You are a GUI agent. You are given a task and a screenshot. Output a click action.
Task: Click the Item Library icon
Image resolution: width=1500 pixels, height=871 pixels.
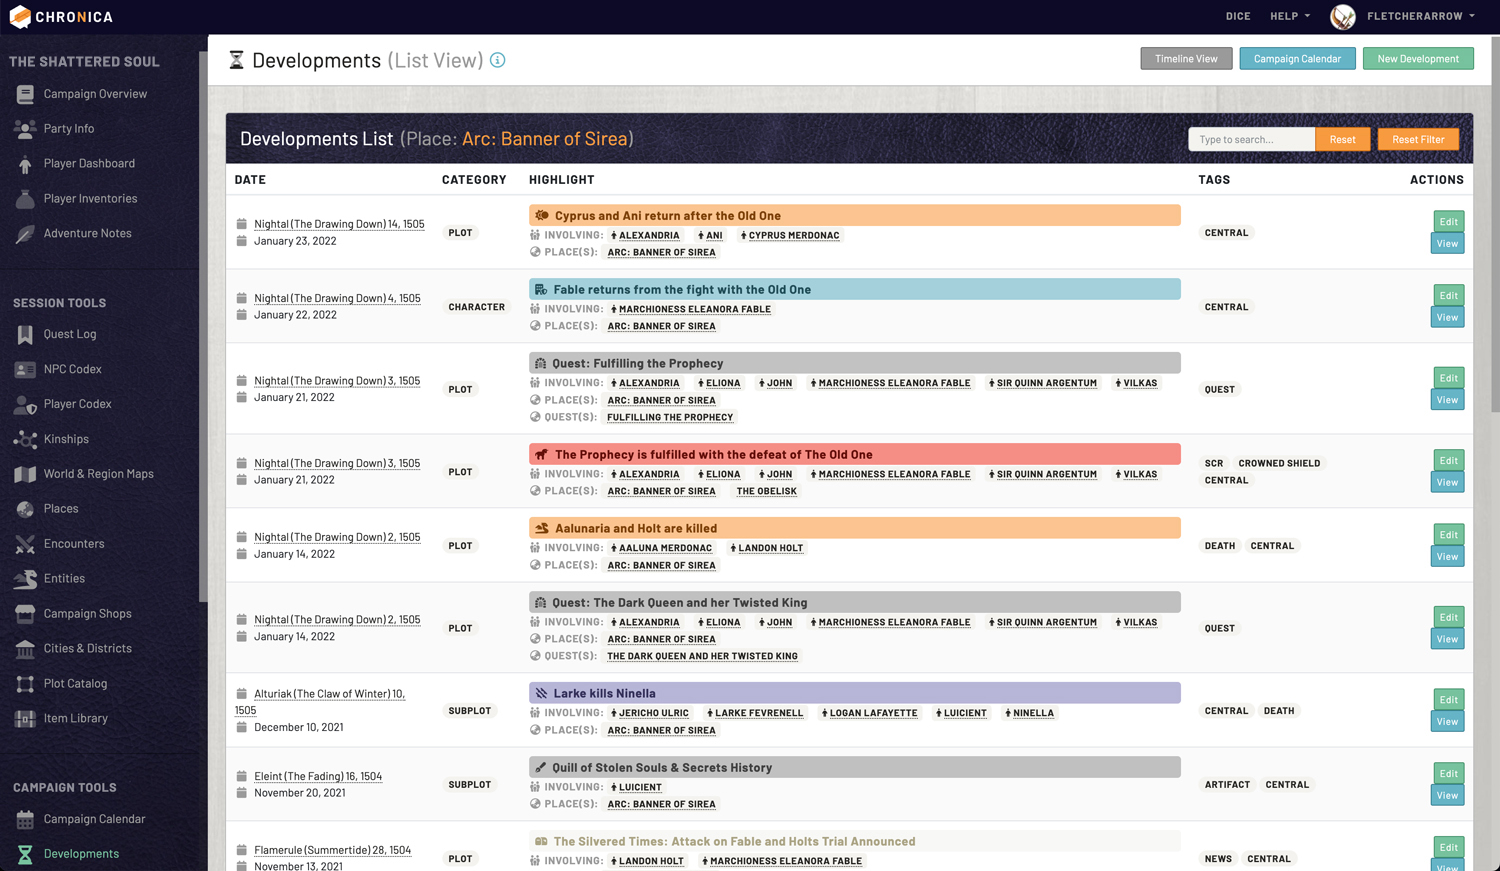click(25, 718)
